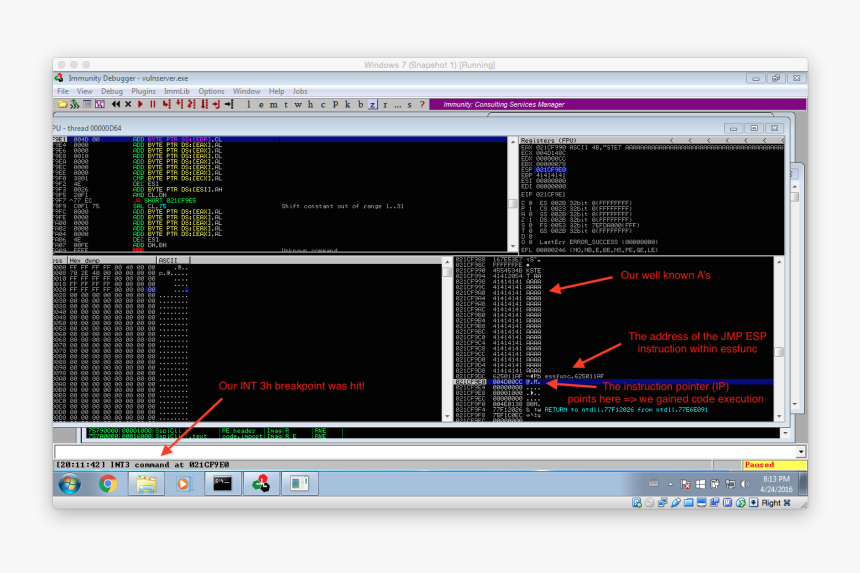This screenshot has height=573, width=860.
Task: Click the highlighted 'z' toolbar button
Action: click(x=372, y=104)
